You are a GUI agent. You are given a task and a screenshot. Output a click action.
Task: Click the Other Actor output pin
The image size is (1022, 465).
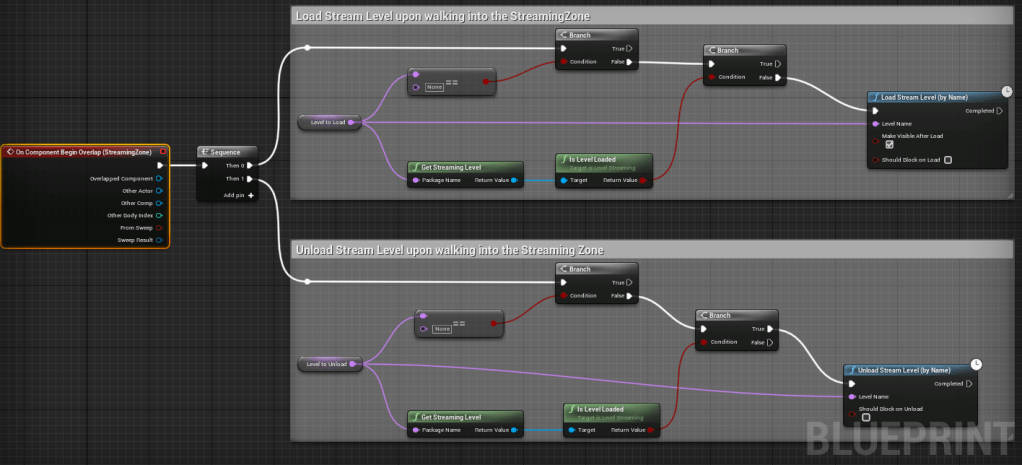pos(159,190)
